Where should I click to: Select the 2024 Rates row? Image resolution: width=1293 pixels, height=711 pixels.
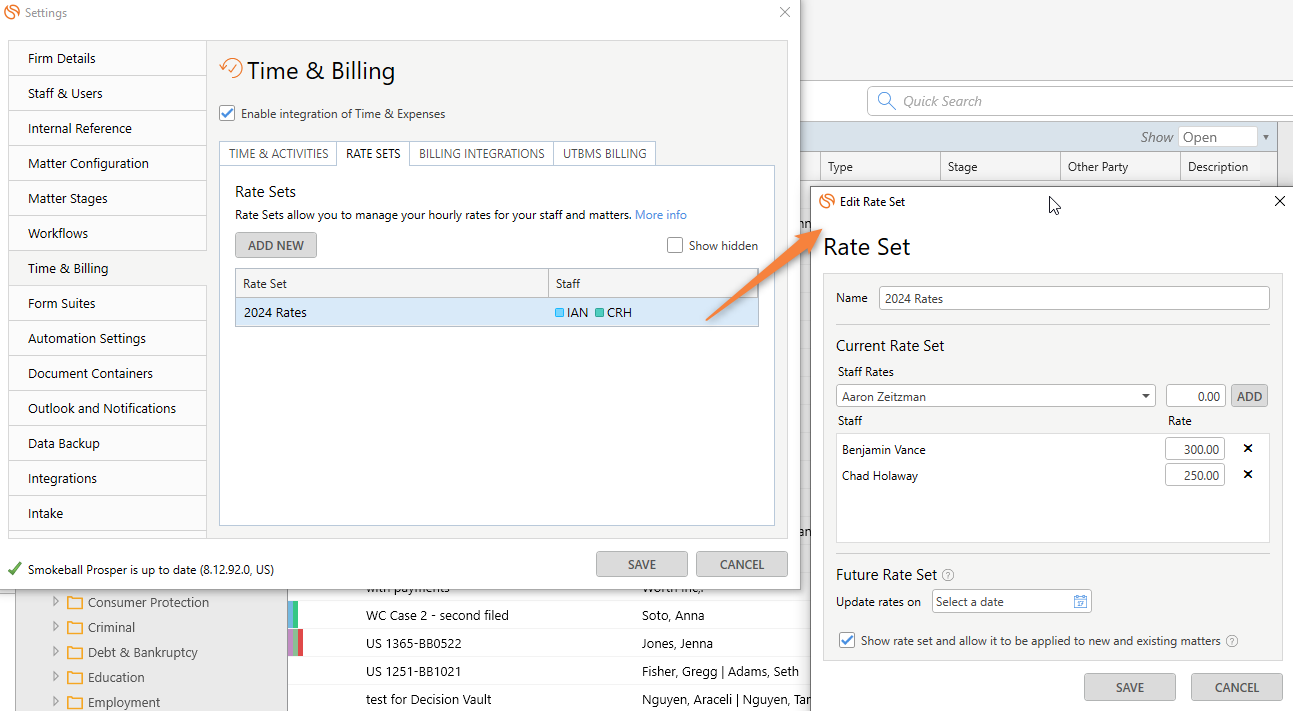tap(497, 313)
